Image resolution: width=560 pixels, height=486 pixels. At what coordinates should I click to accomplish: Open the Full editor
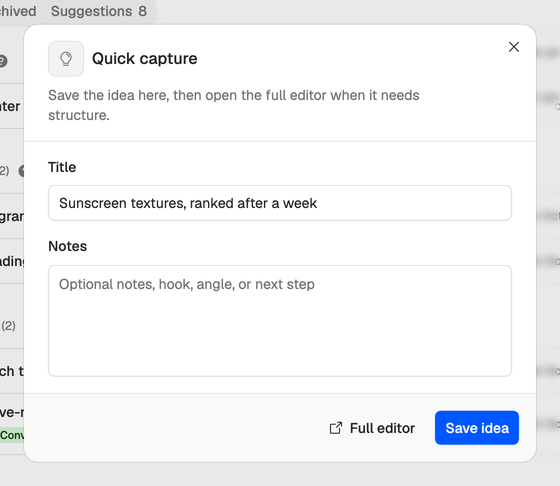372,428
